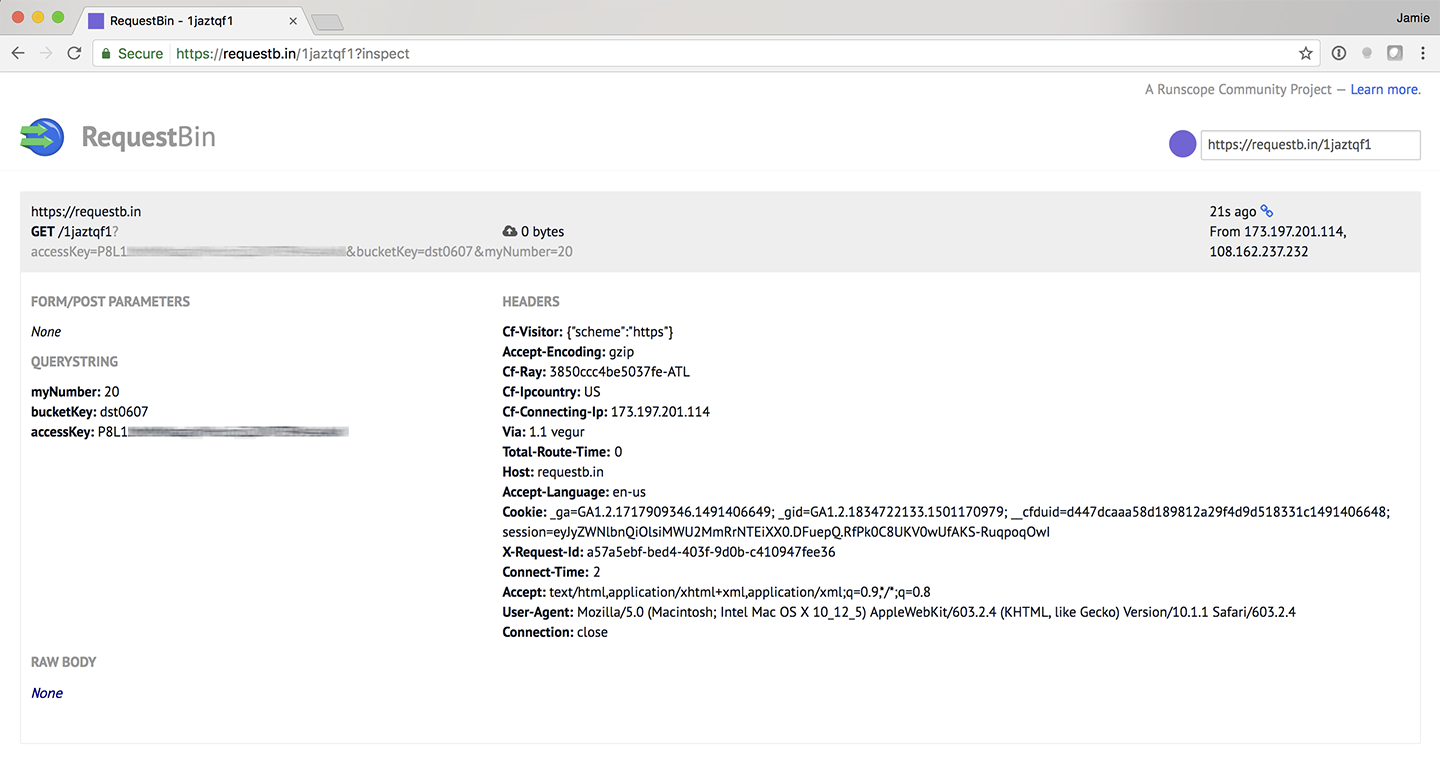Follow the Learn more link
Viewport: 1440px width, 760px height.
point(1384,90)
